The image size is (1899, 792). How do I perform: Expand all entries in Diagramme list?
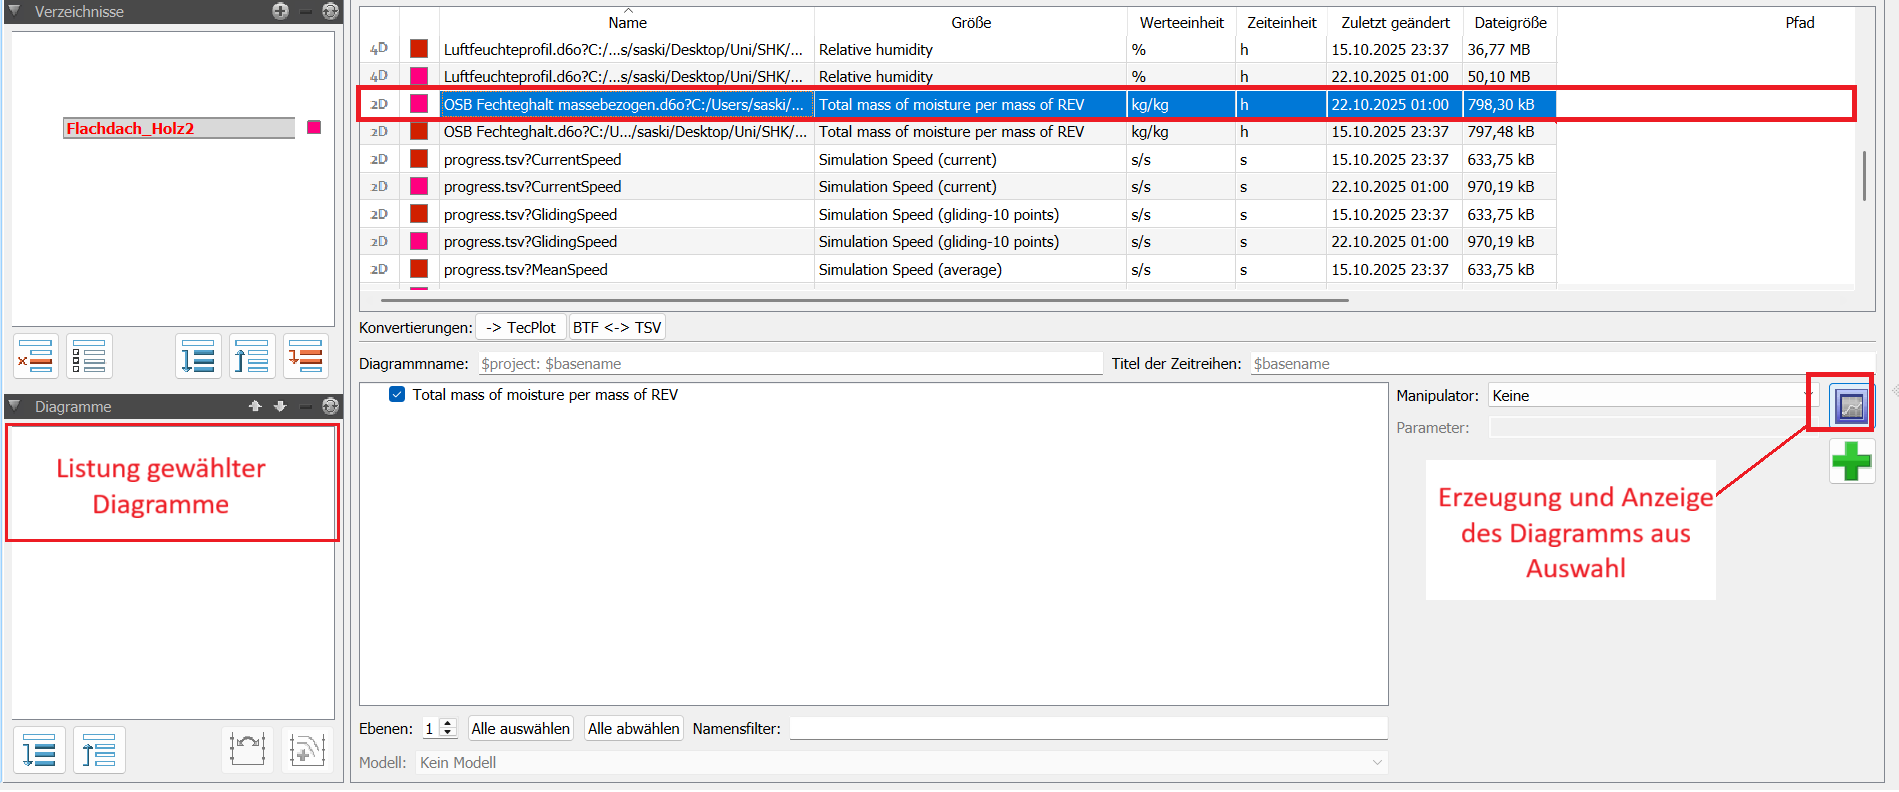39,750
